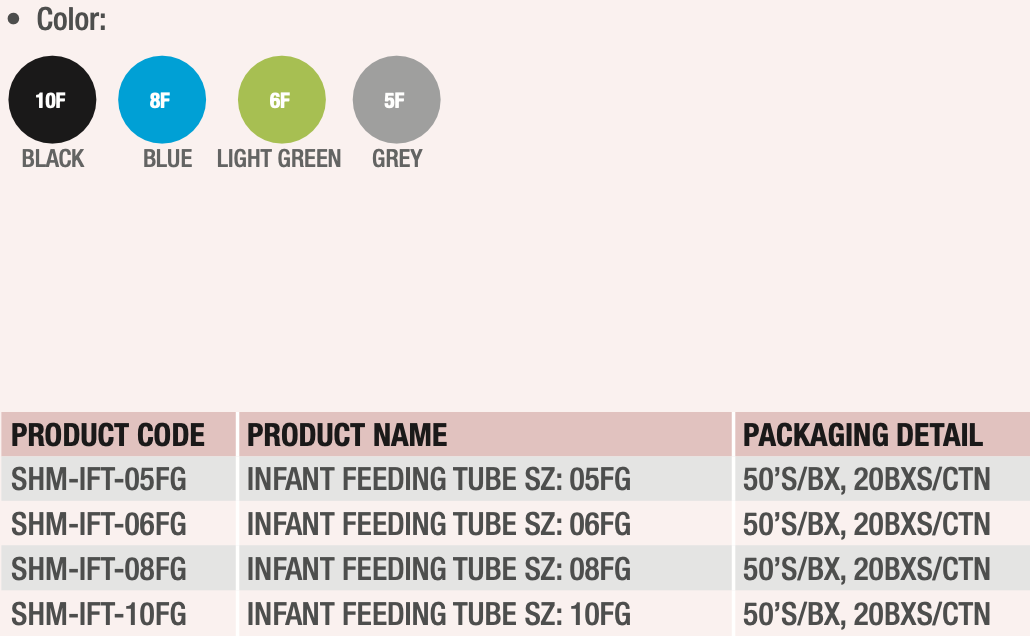The width and height of the screenshot is (1030, 636).
Task: Click Infant Feeding Tube SZ: 05FG name
Action: [439, 479]
